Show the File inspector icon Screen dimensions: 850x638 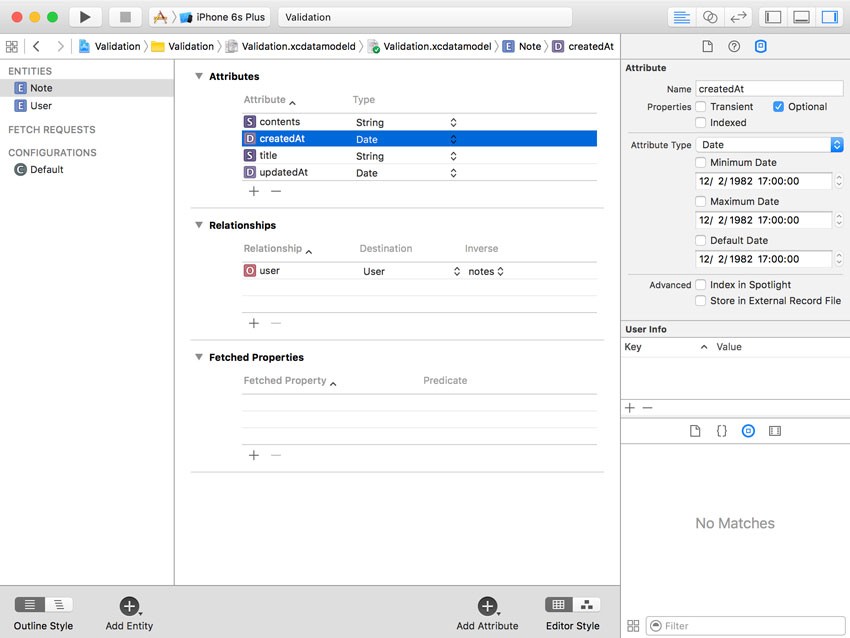coord(707,47)
